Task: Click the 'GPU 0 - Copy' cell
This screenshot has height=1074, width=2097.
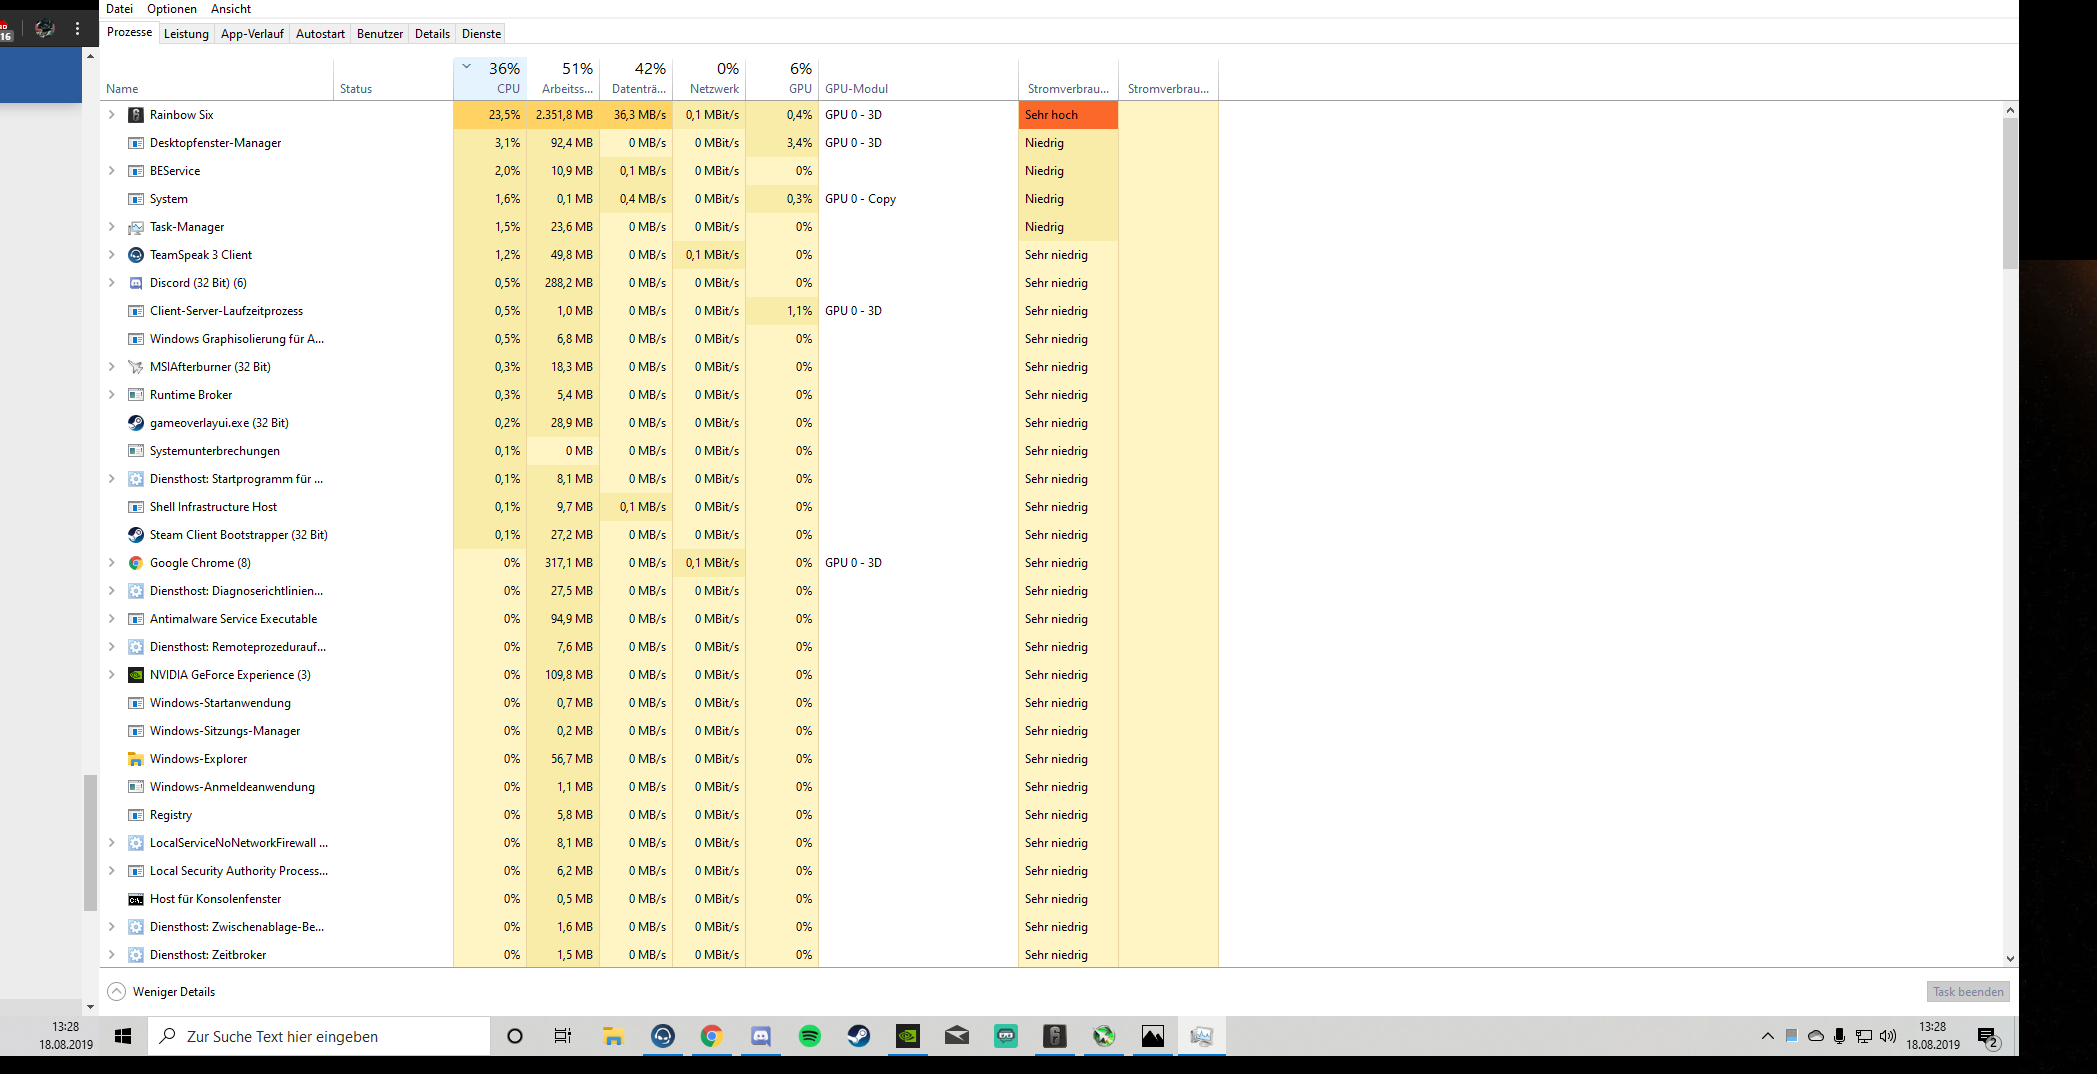Action: tap(918, 199)
